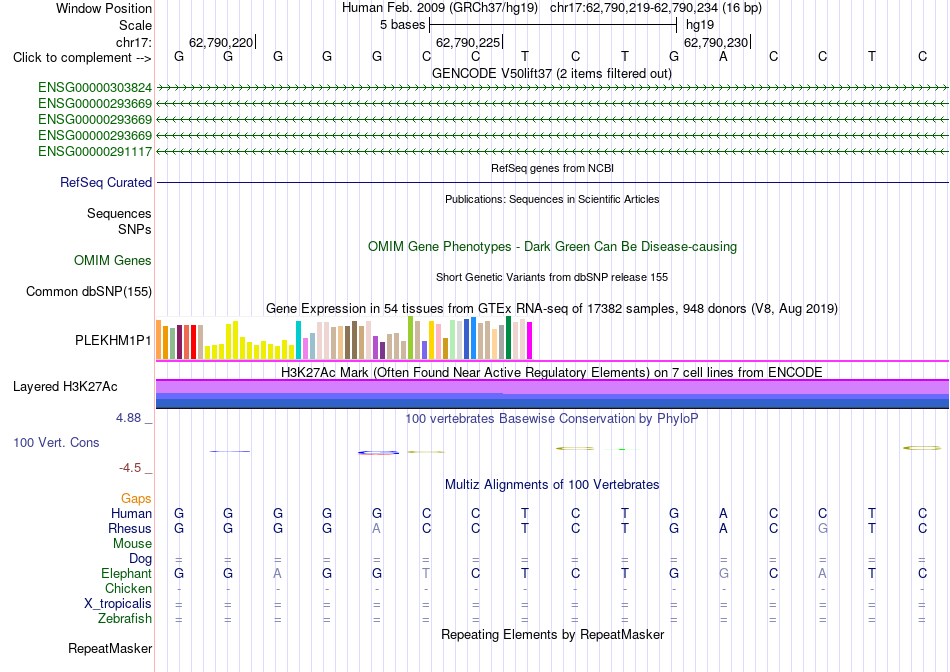The height and width of the screenshot is (672, 950).
Task: Click base A in the complement sequence row
Action: click(723, 56)
